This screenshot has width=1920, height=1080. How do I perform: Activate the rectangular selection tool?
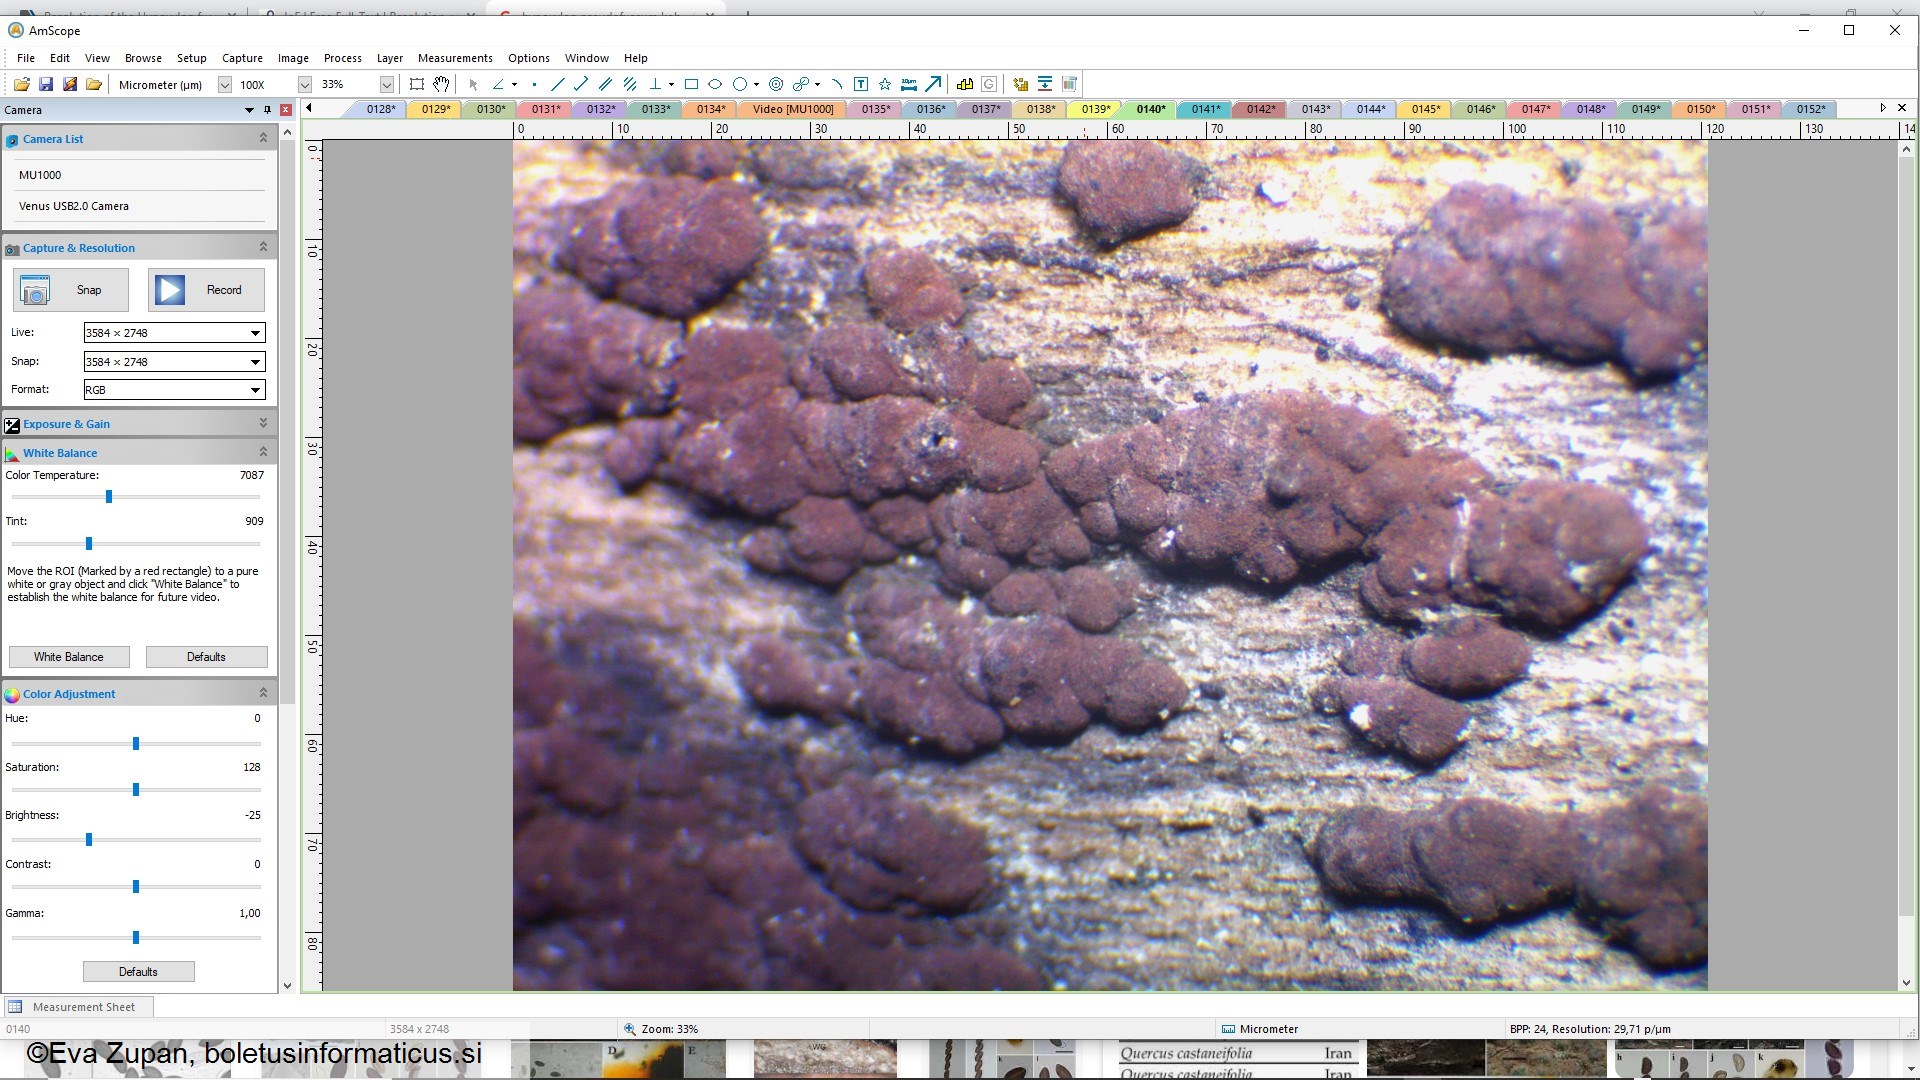pos(417,84)
